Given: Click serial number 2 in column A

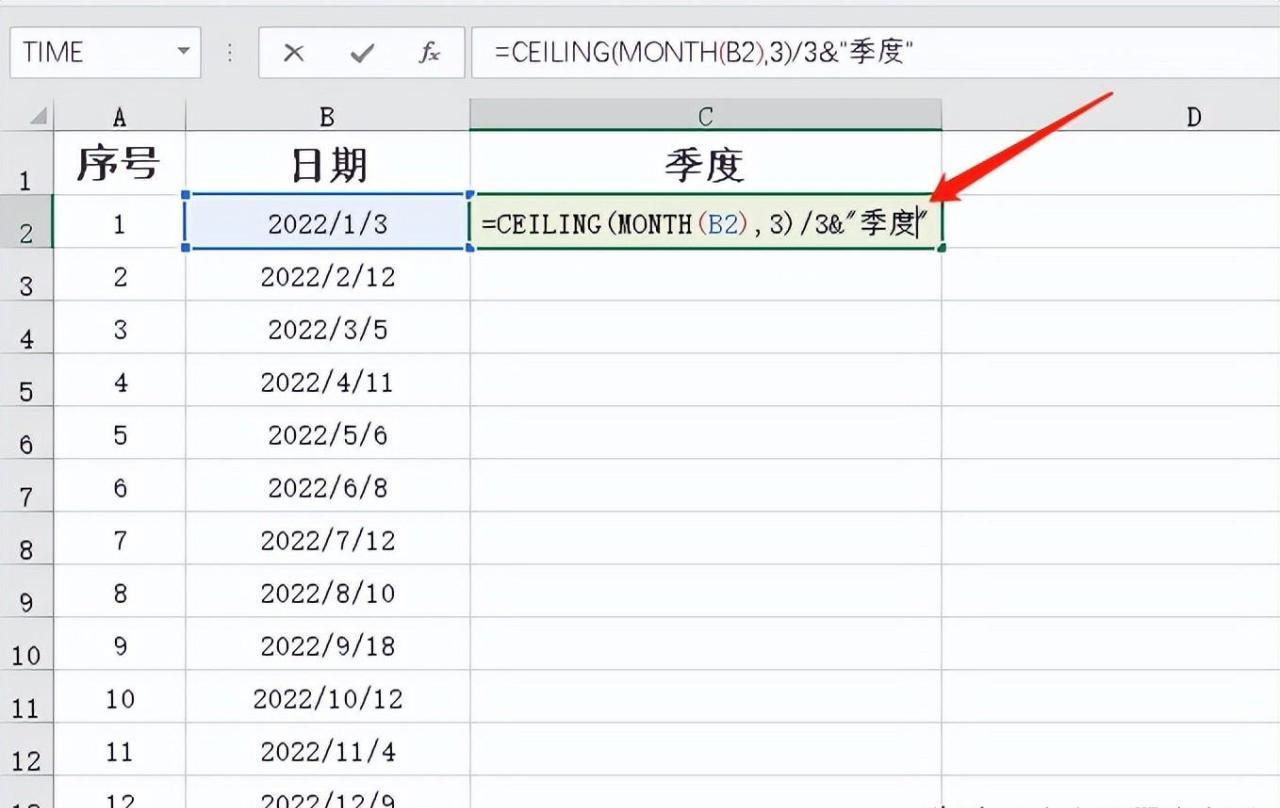Looking at the screenshot, I should (119, 275).
